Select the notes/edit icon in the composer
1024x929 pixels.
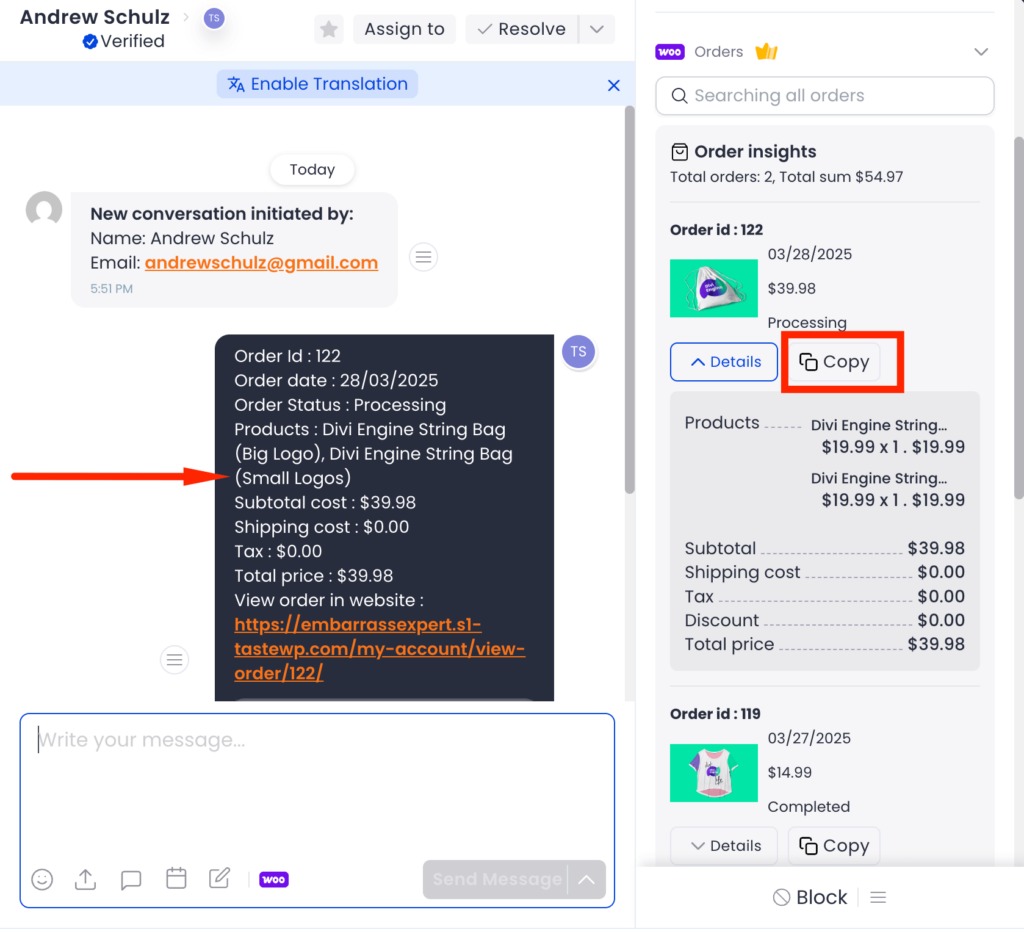pyautogui.click(x=220, y=879)
